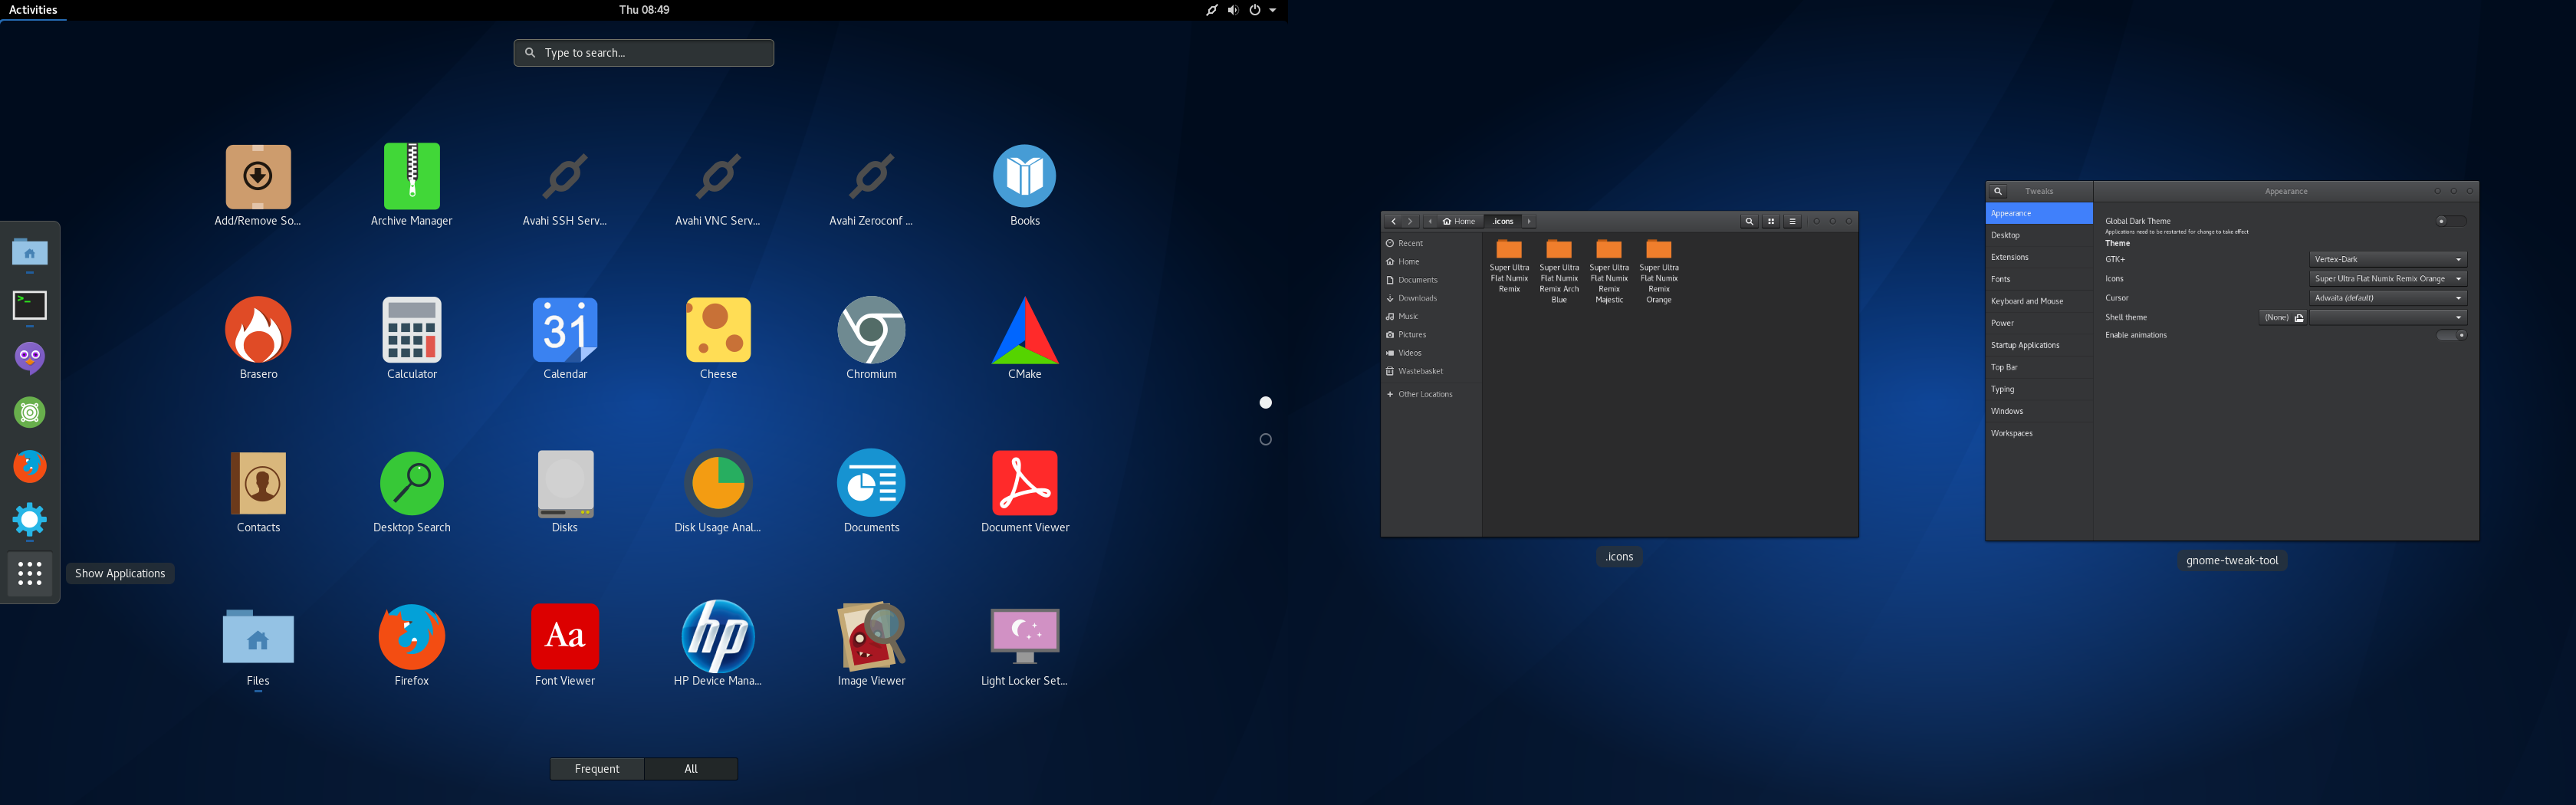Screen dimensions: 2576x805
Task: Open Icons theme dropdown
Action: [2388, 278]
